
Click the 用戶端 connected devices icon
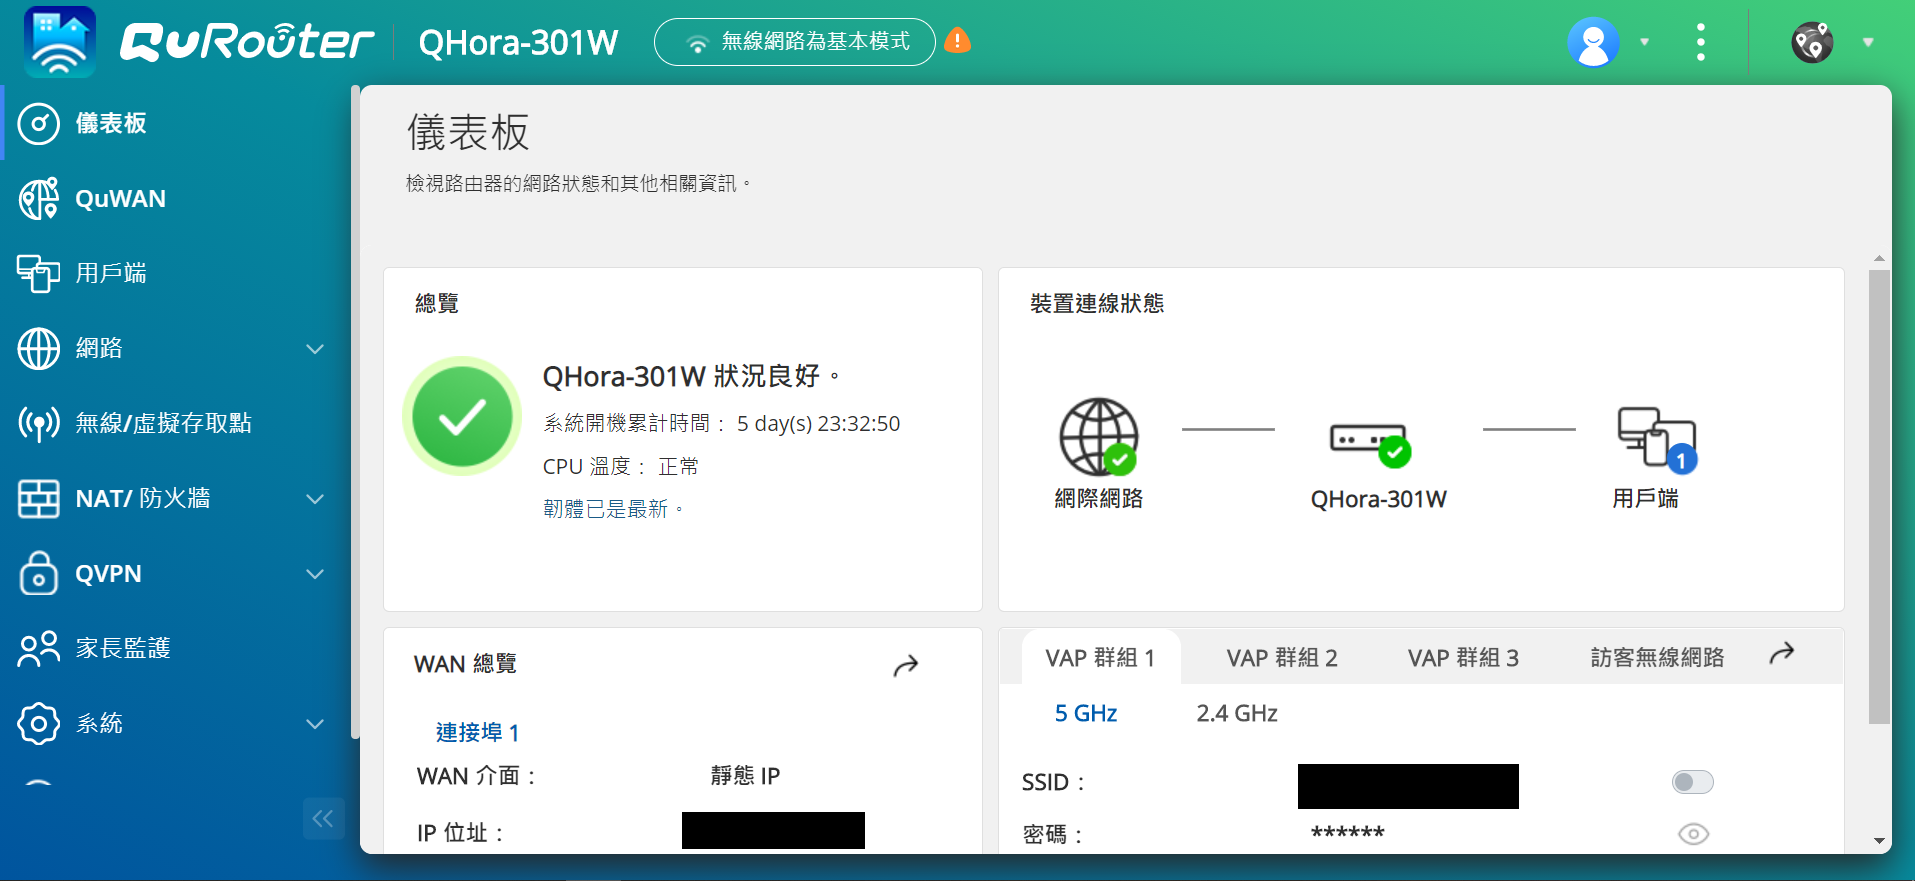pos(1656,439)
